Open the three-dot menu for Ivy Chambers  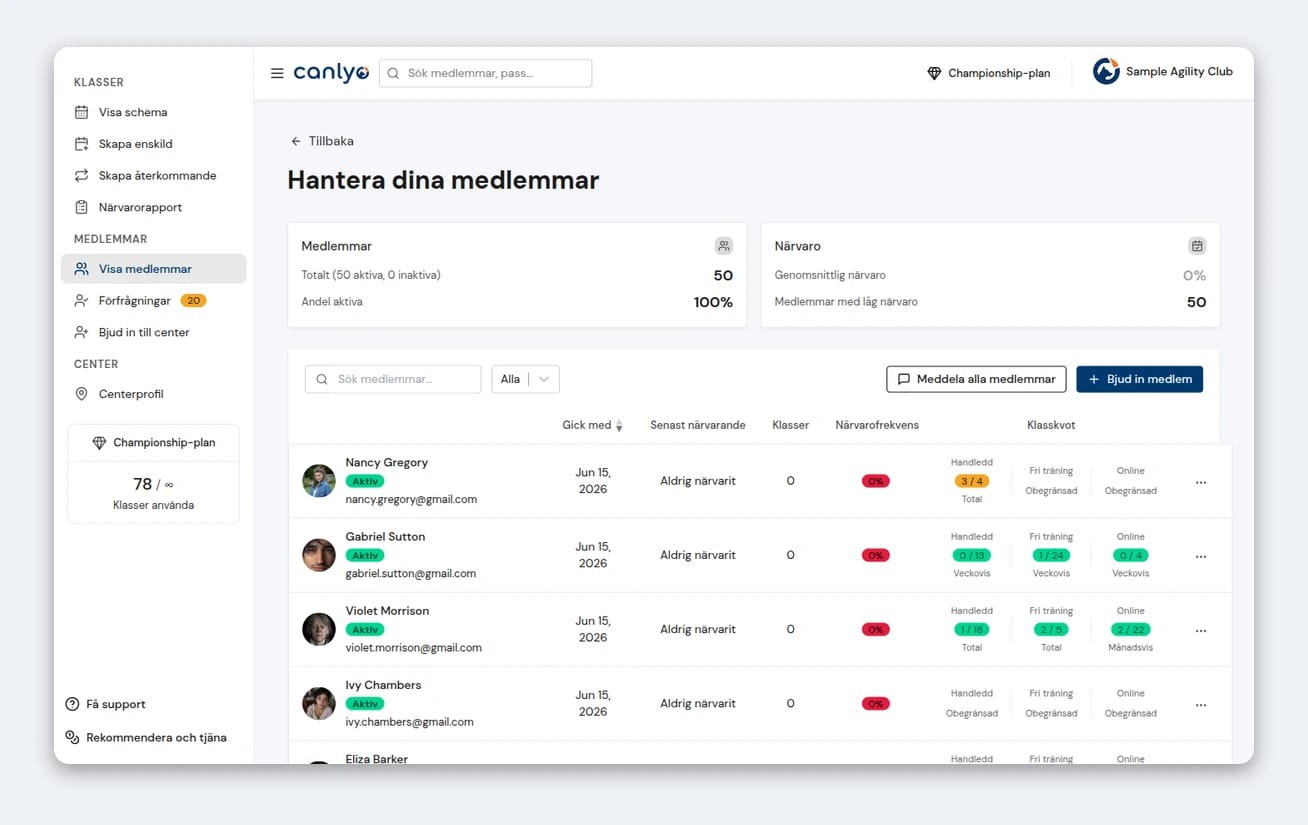coord(1201,705)
